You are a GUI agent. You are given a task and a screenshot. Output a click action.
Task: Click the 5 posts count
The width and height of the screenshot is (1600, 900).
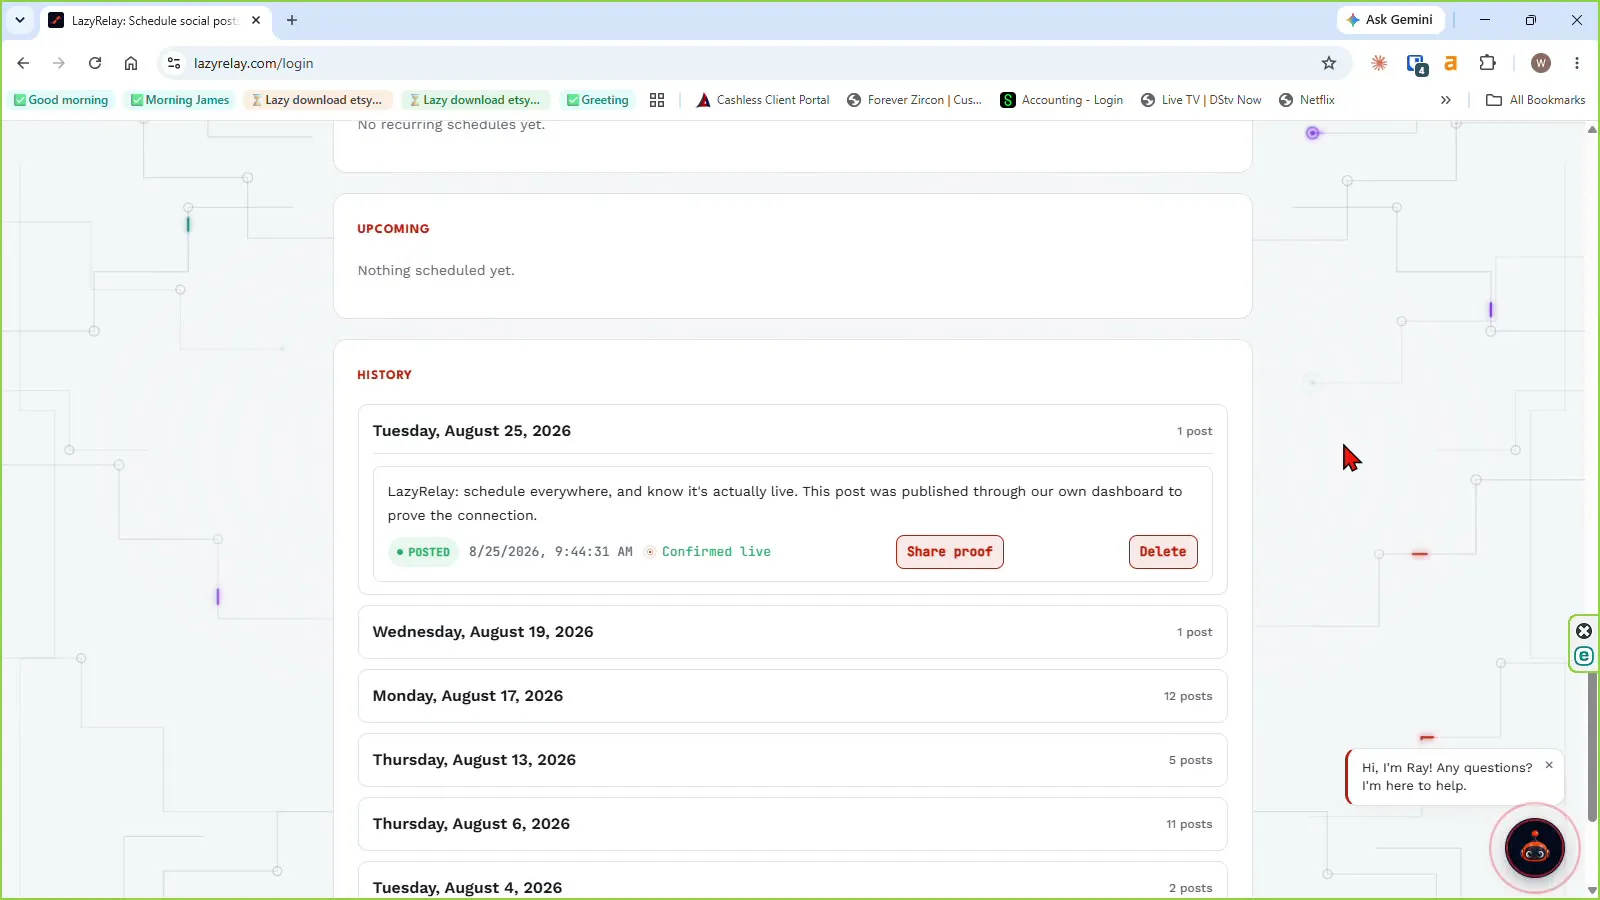(1190, 760)
